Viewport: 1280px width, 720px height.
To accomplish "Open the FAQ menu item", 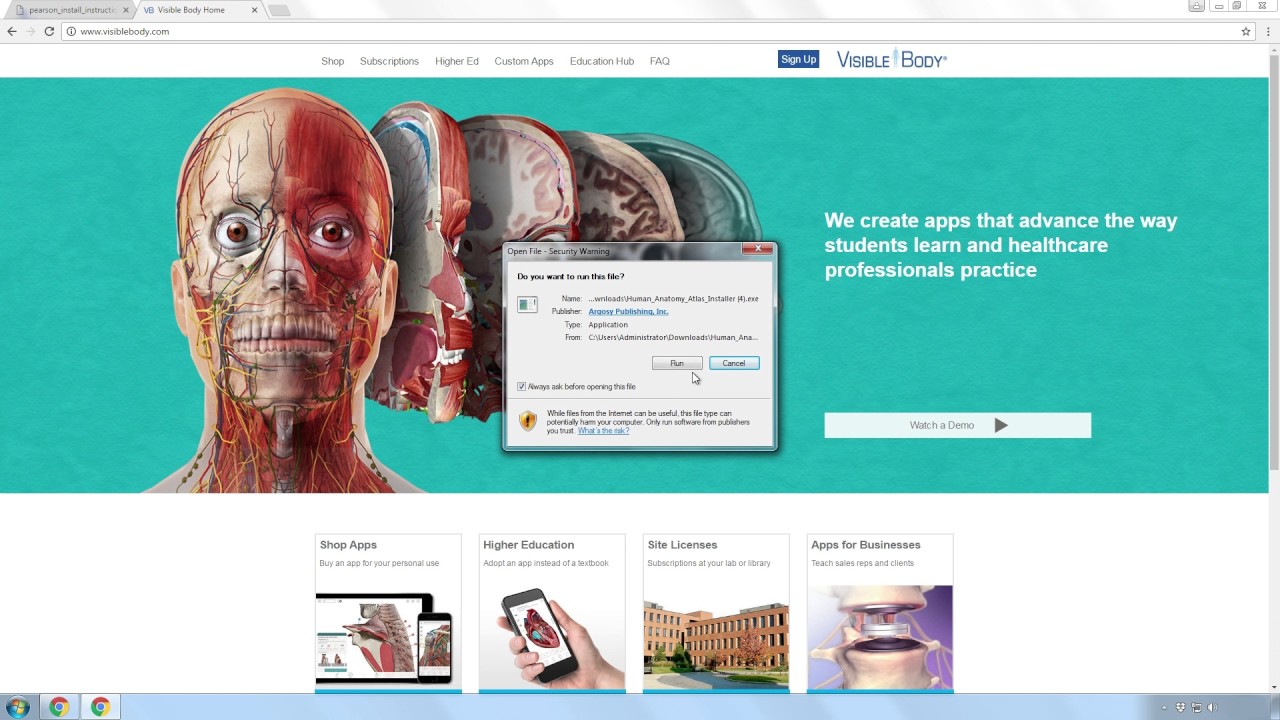I will click(659, 61).
